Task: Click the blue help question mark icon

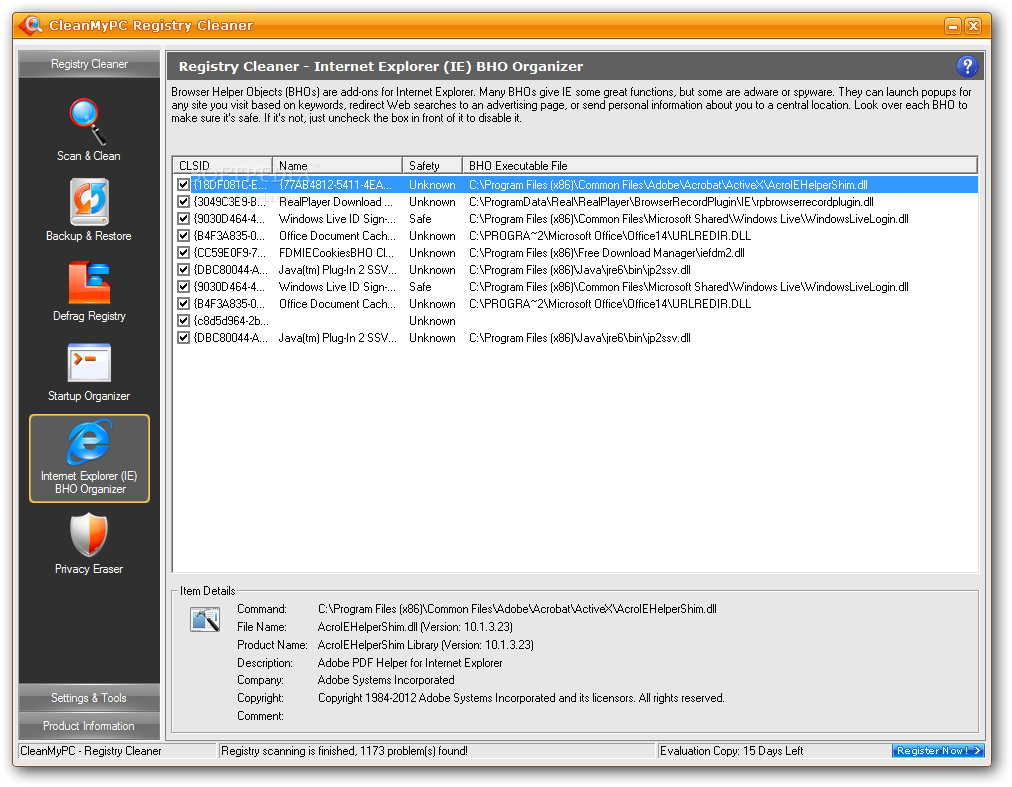Action: [x=967, y=66]
